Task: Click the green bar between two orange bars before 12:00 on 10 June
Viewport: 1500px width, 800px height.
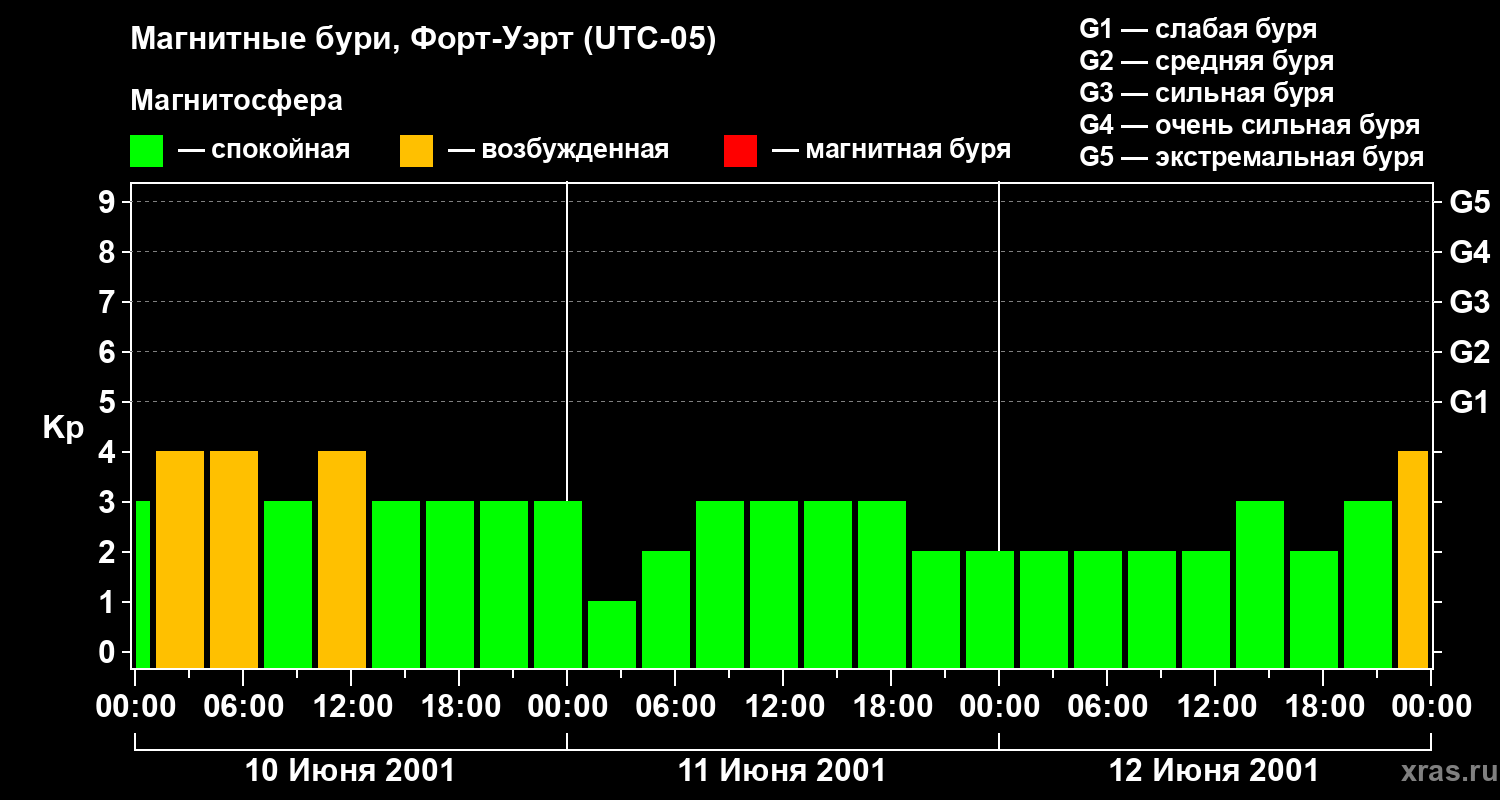Action: [x=288, y=584]
